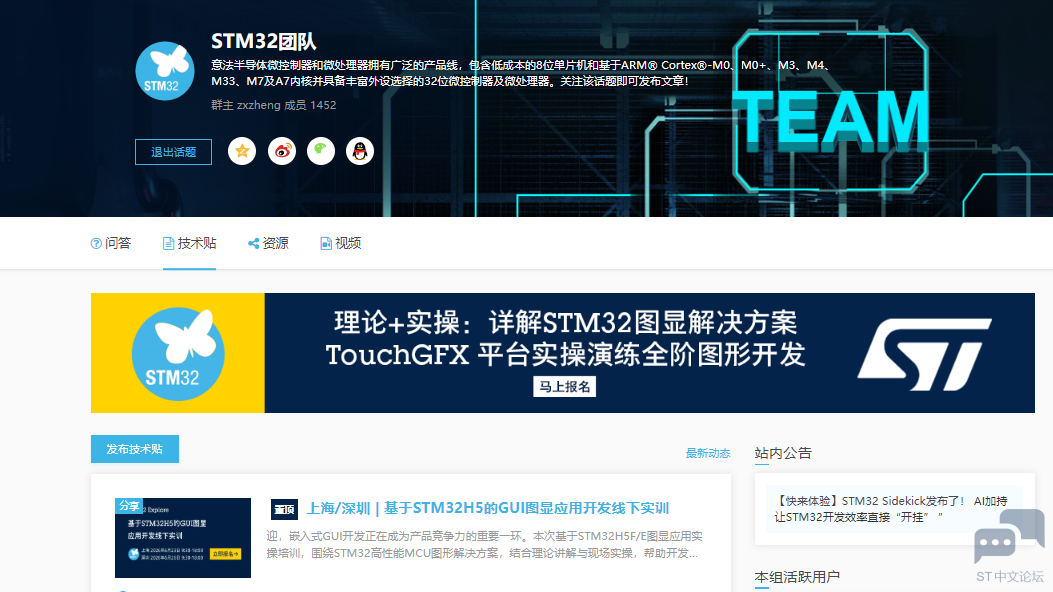This screenshot has height=592, width=1053.
Task: Open the ST中文论坛 chat bubble icon
Action: coord(1009,536)
